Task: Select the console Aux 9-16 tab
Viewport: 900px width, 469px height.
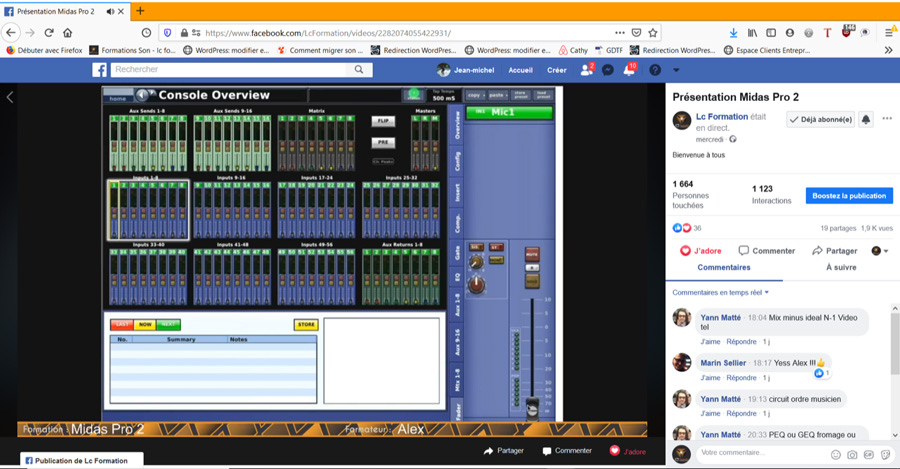Action: tap(457, 343)
